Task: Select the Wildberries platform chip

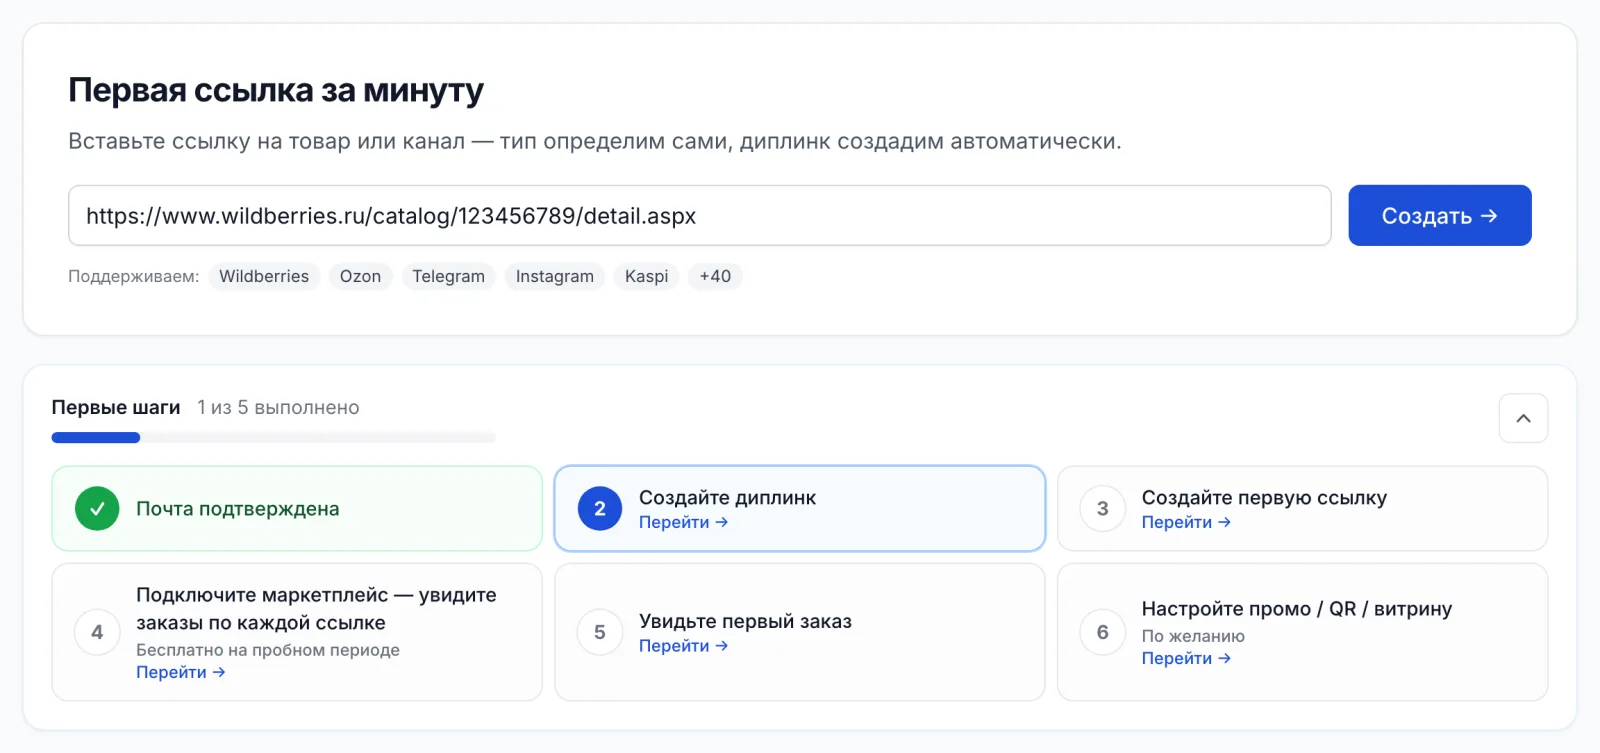Action: (264, 276)
